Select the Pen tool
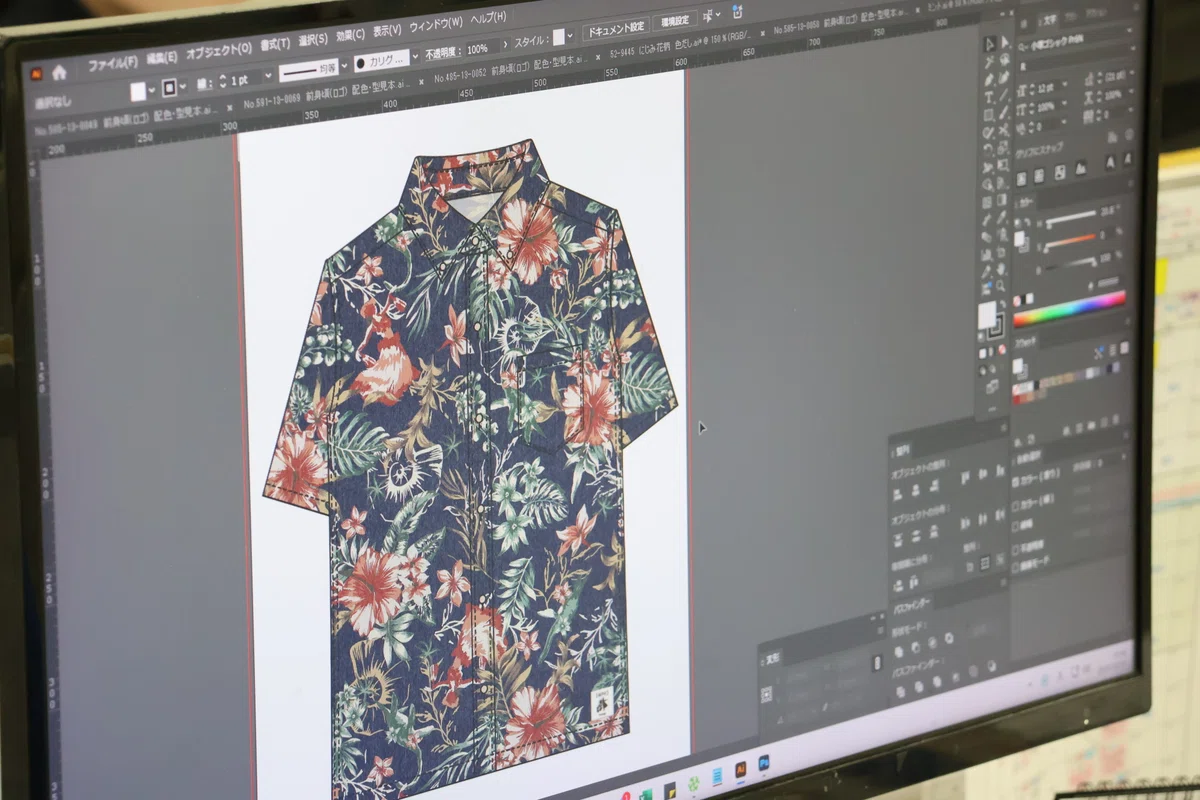 (989, 79)
